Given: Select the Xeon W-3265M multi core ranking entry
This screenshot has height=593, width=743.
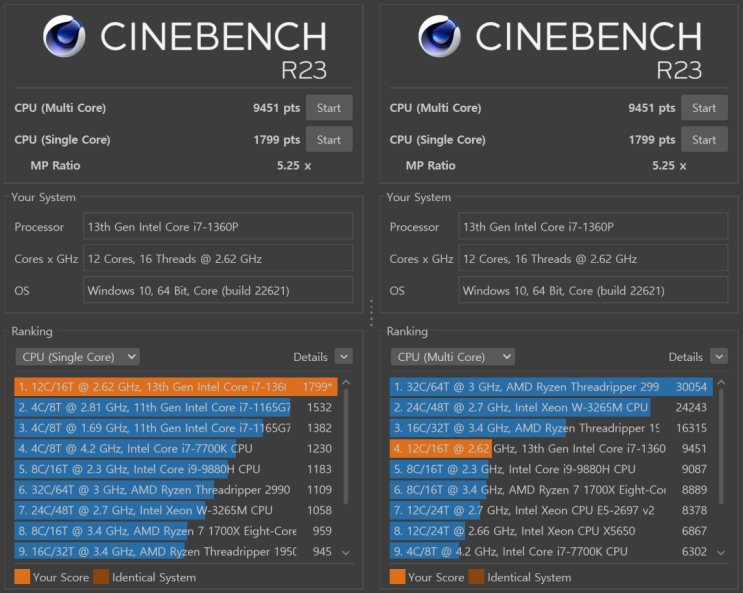Looking at the screenshot, I should point(551,407).
